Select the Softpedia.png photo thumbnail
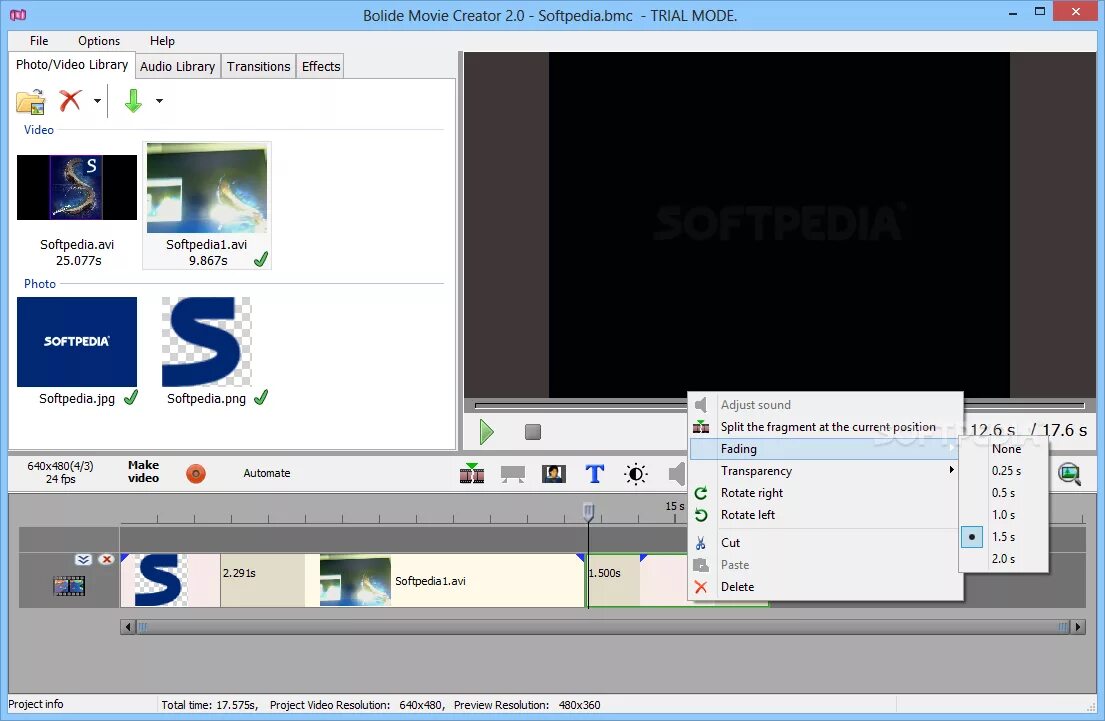The height and width of the screenshot is (721, 1105). [206, 342]
